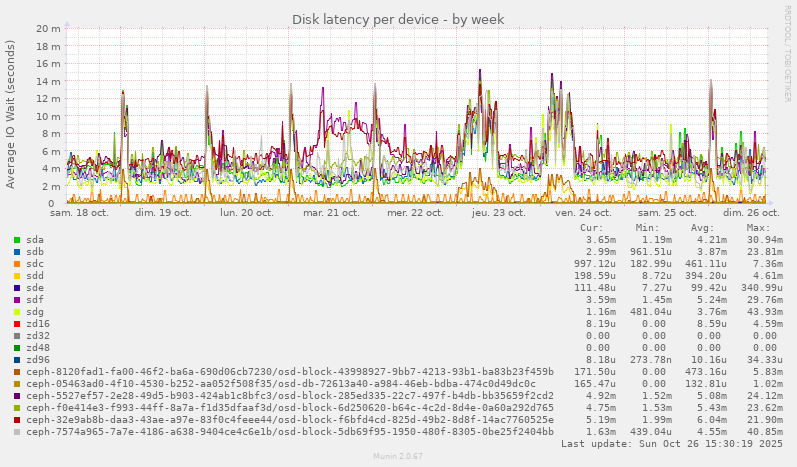Viewport: 797px width, 467px height.
Task: Click the purple sdf legend swatch
Action: [x=17, y=300]
